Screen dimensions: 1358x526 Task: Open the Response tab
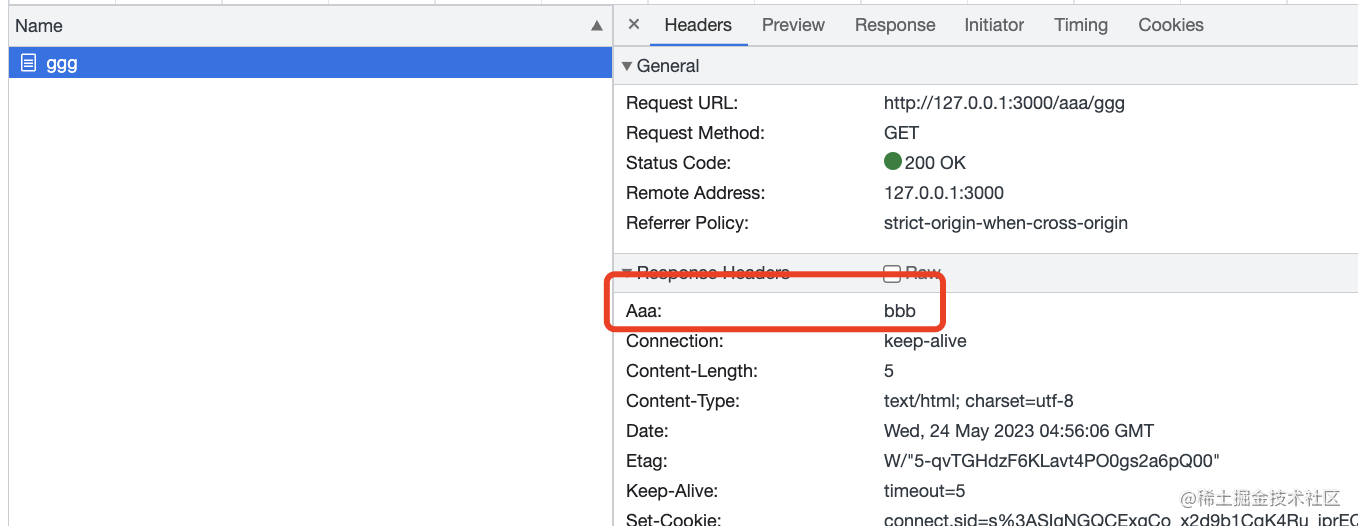pos(894,25)
